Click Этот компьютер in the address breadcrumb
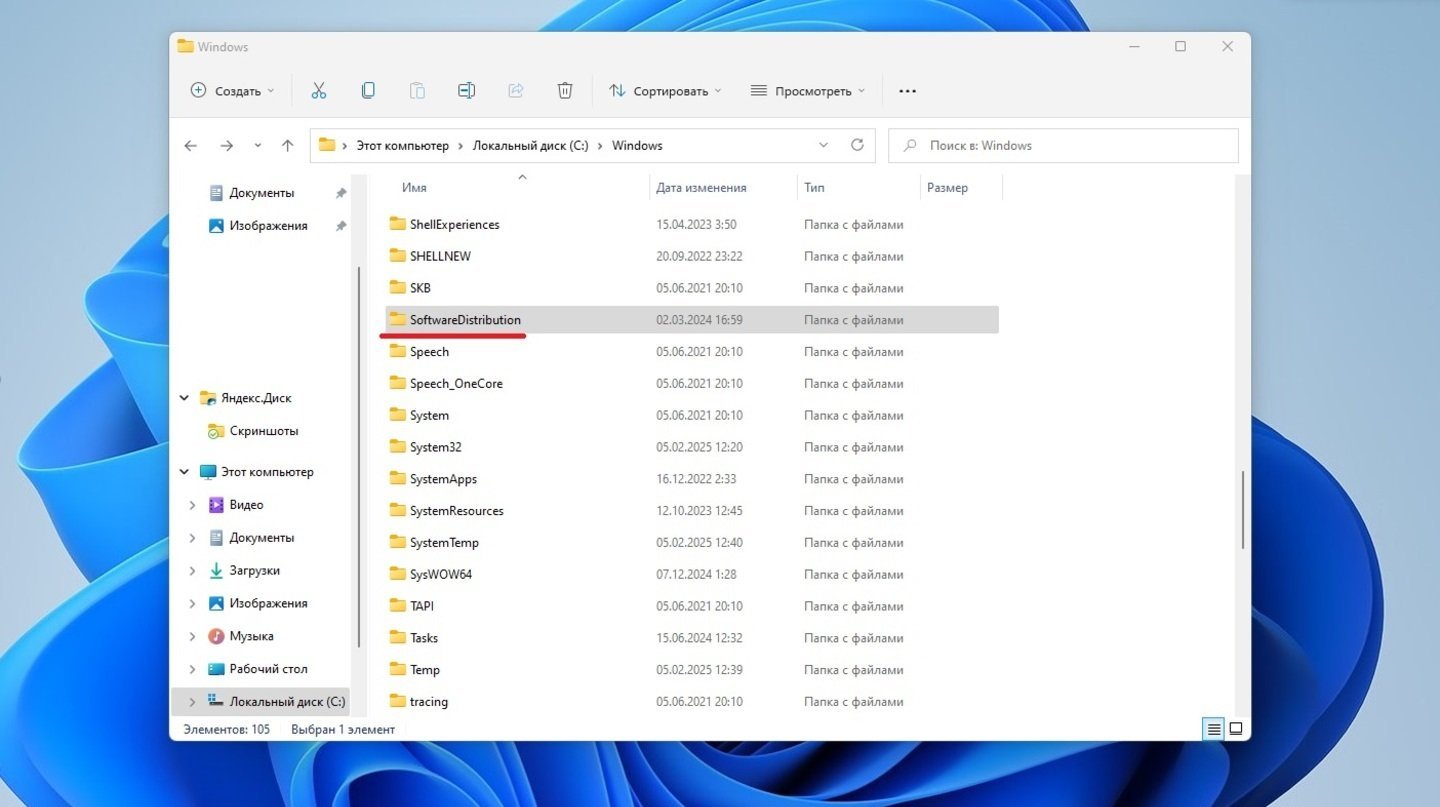This screenshot has width=1440, height=807. tap(403, 146)
